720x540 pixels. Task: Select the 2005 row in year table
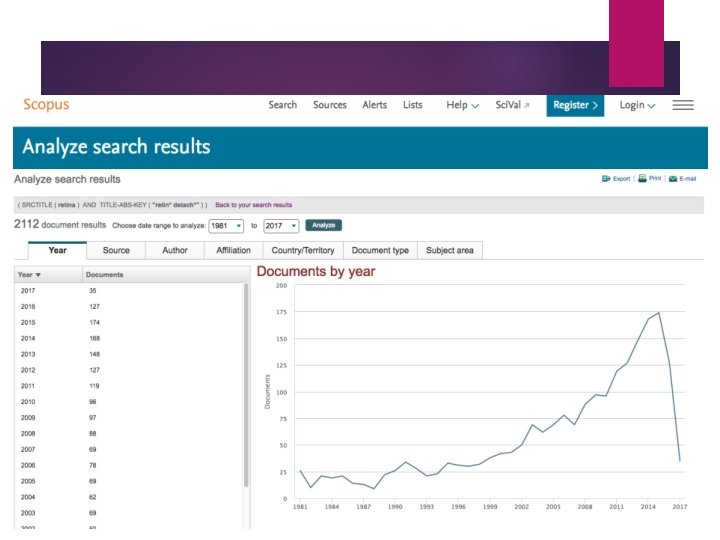pyautogui.click(x=129, y=481)
